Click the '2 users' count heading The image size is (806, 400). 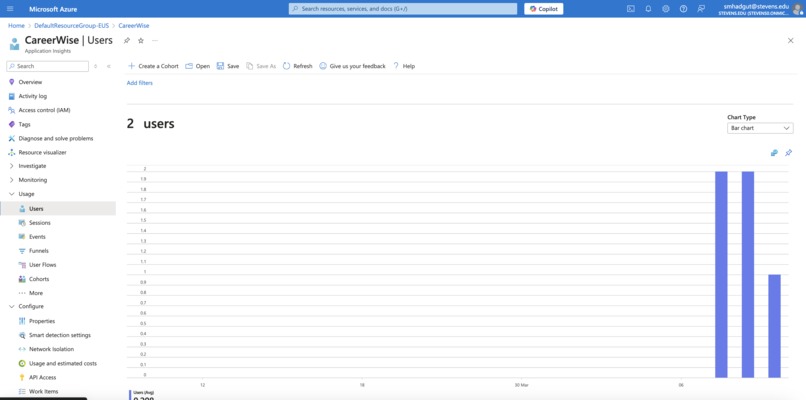[151, 124]
